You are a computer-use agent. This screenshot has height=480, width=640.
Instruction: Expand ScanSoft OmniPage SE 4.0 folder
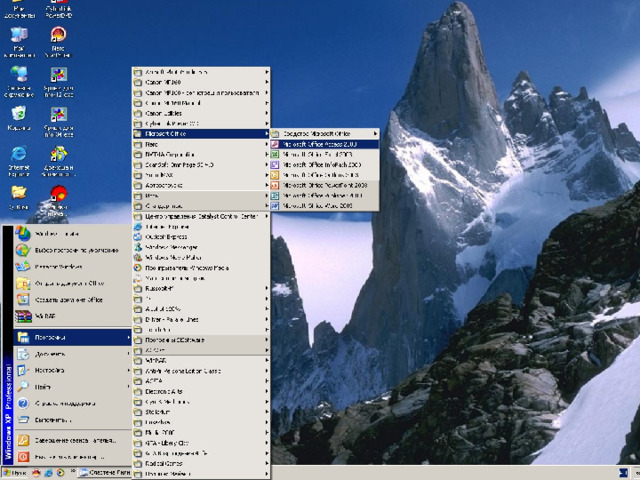(201, 164)
